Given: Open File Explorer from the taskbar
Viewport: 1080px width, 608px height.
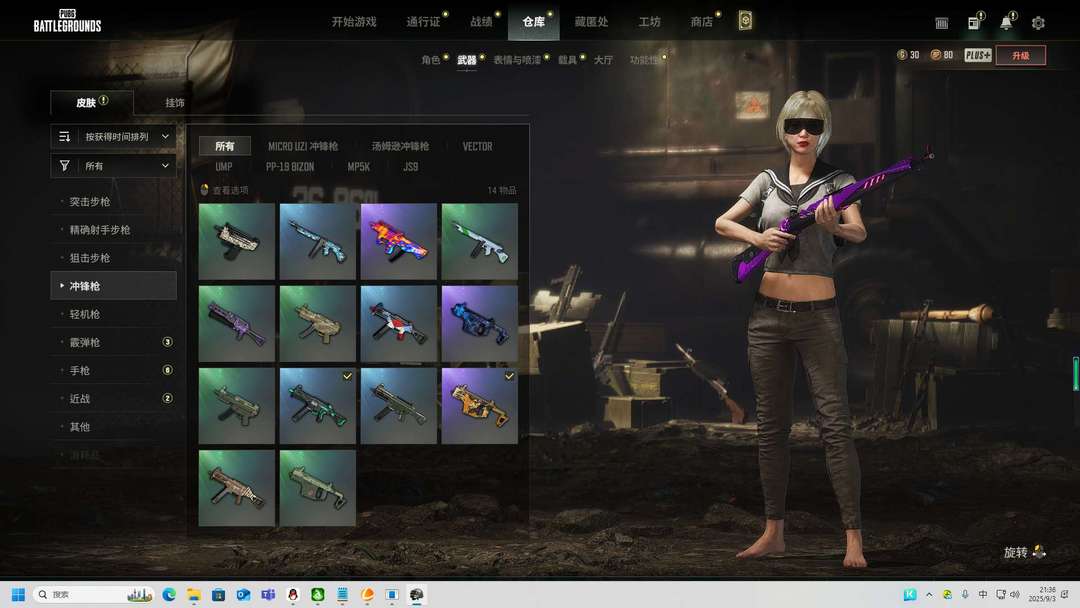Looking at the screenshot, I should [x=194, y=594].
